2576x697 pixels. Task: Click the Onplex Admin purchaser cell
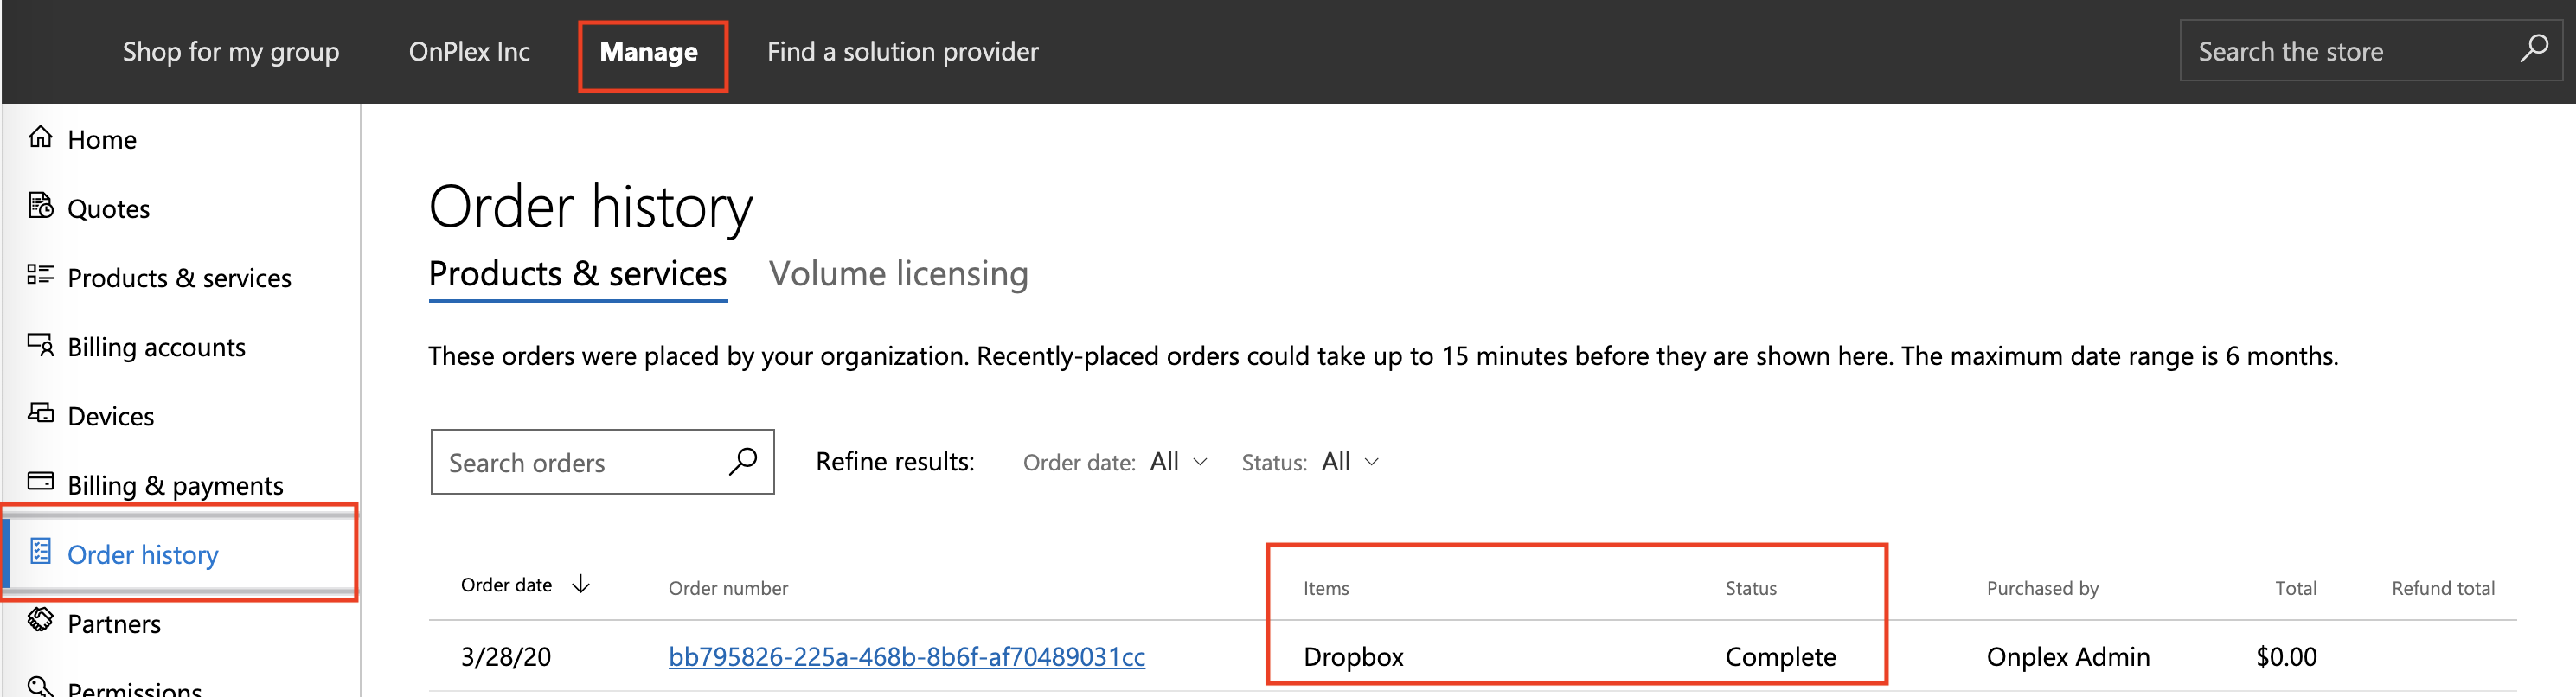point(2067,657)
